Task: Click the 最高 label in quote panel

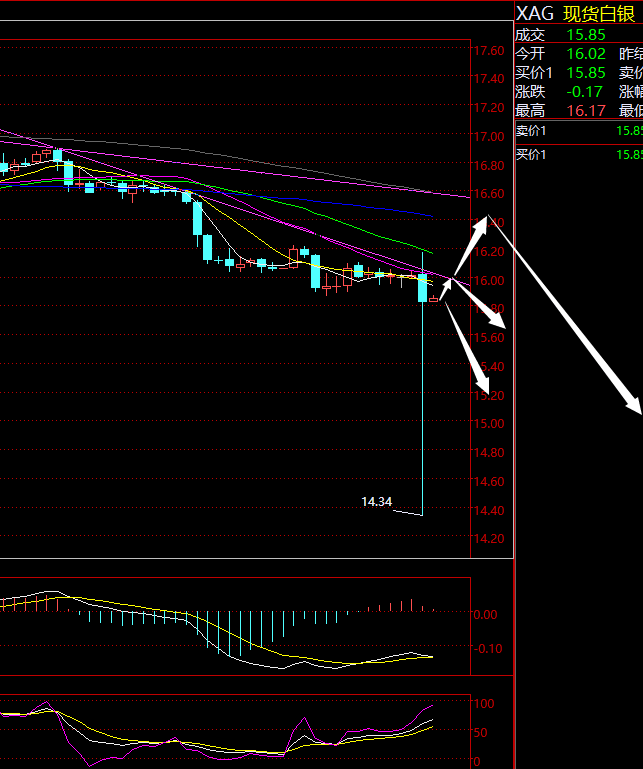Action: (530, 111)
